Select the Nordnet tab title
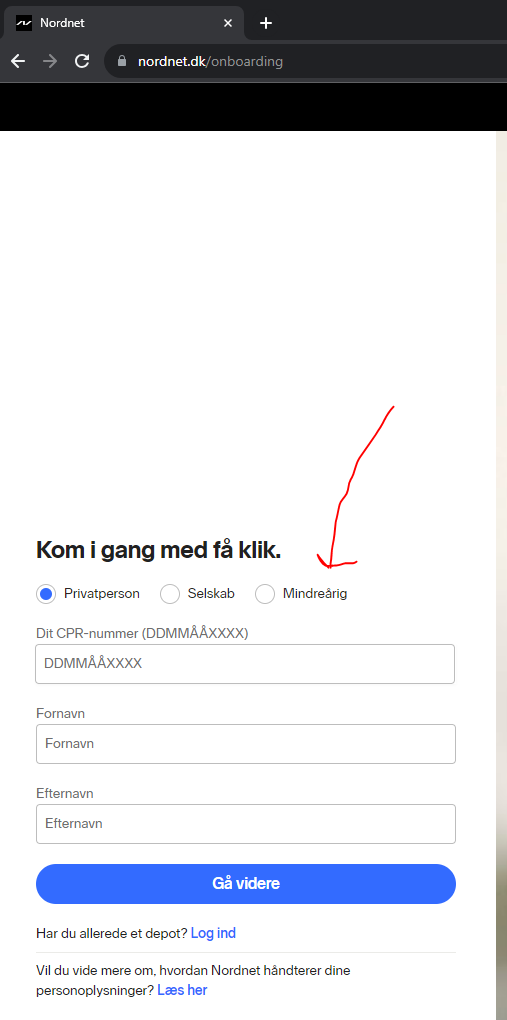The width and height of the screenshot is (507, 1020). [x=62, y=23]
